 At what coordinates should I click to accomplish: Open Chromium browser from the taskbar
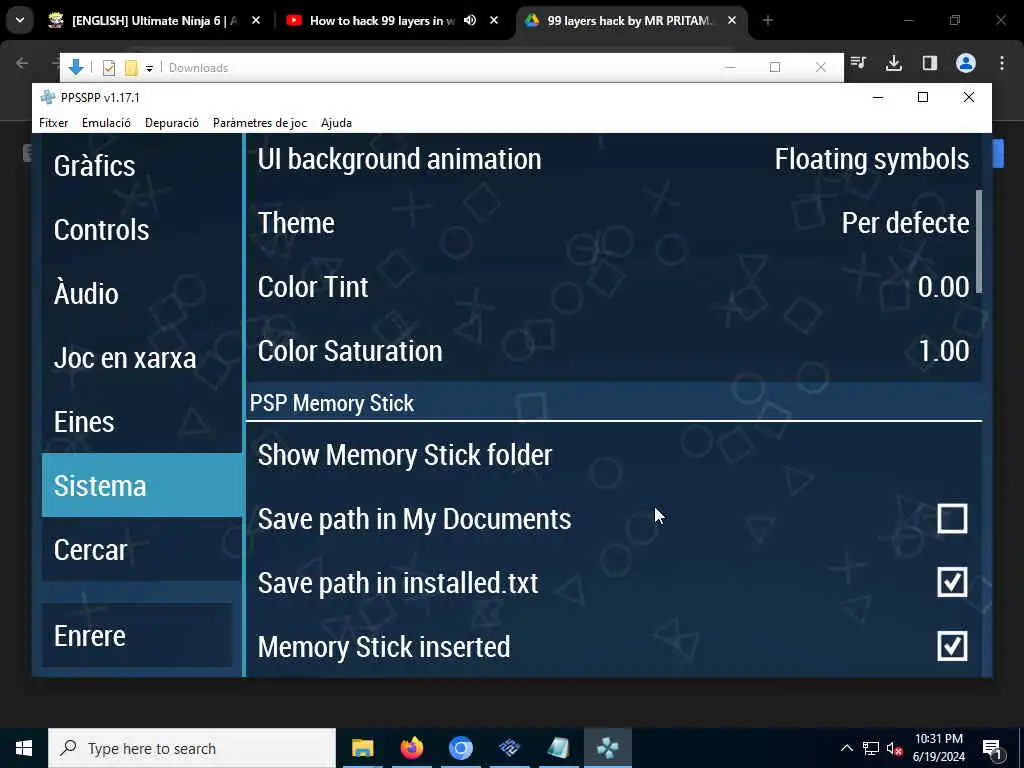[460, 748]
